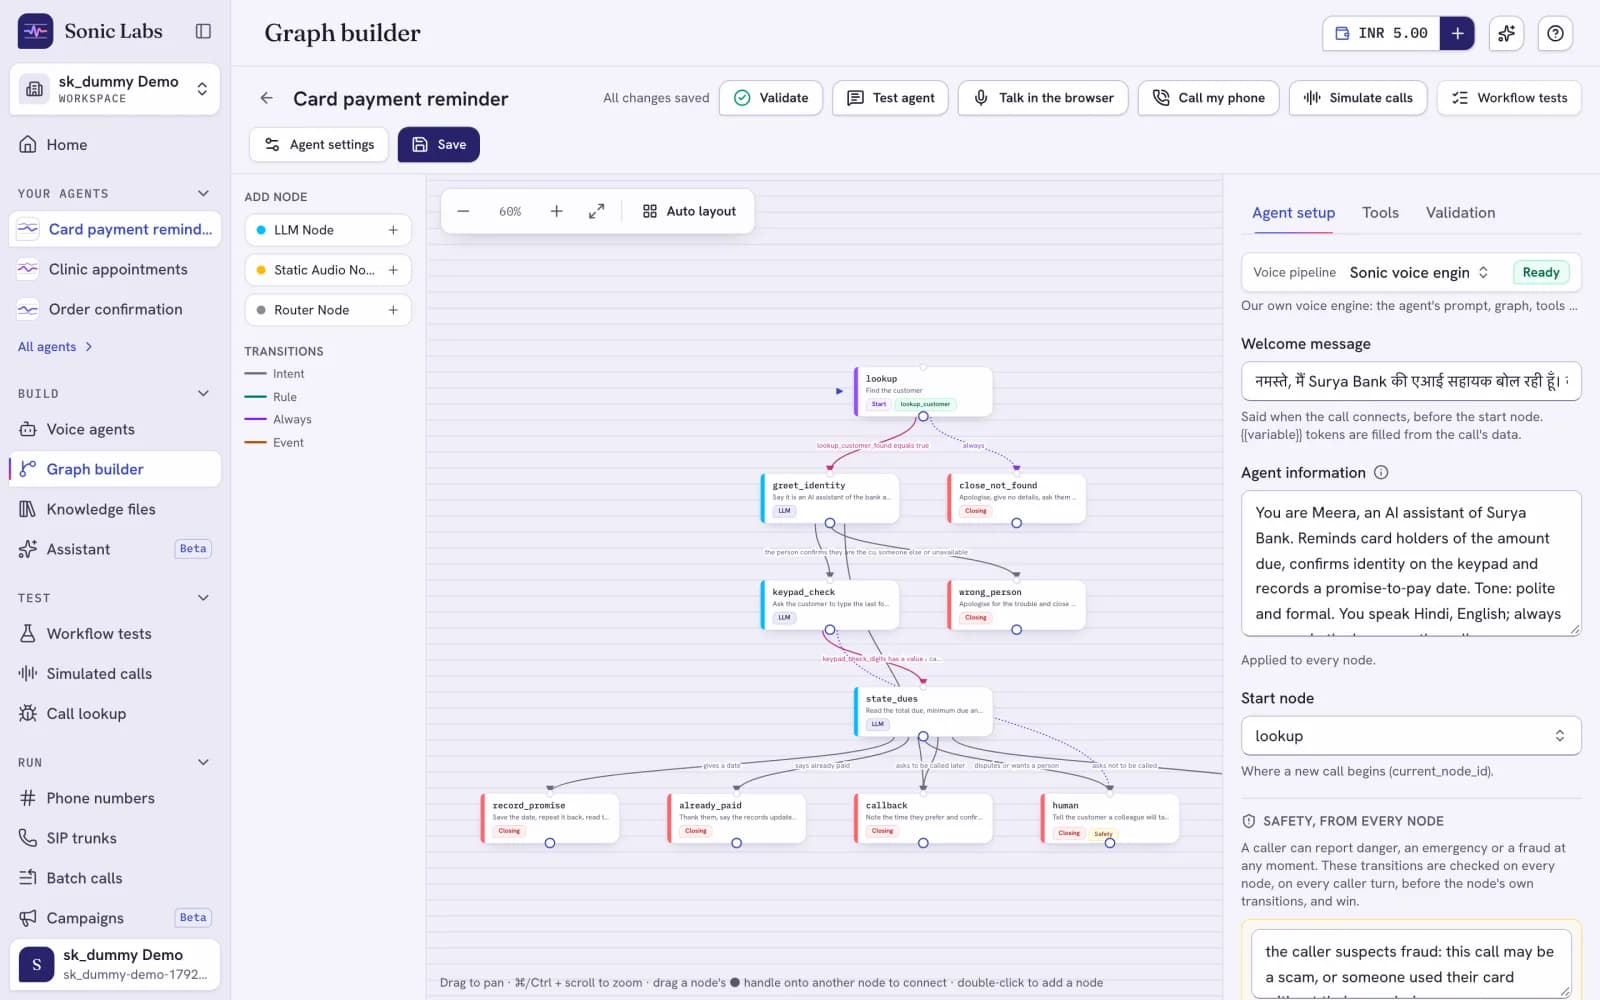Collapse the BUILD section
This screenshot has width=1600, height=1000.
pyautogui.click(x=203, y=393)
